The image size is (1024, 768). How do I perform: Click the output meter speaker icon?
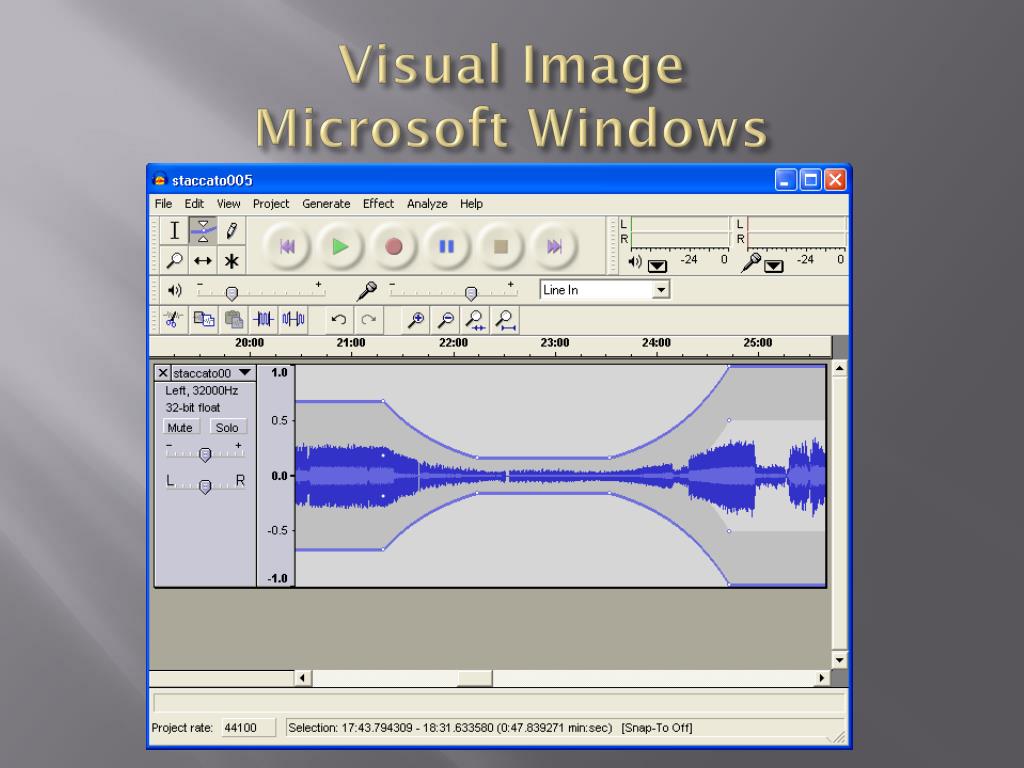pyautogui.click(x=635, y=262)
